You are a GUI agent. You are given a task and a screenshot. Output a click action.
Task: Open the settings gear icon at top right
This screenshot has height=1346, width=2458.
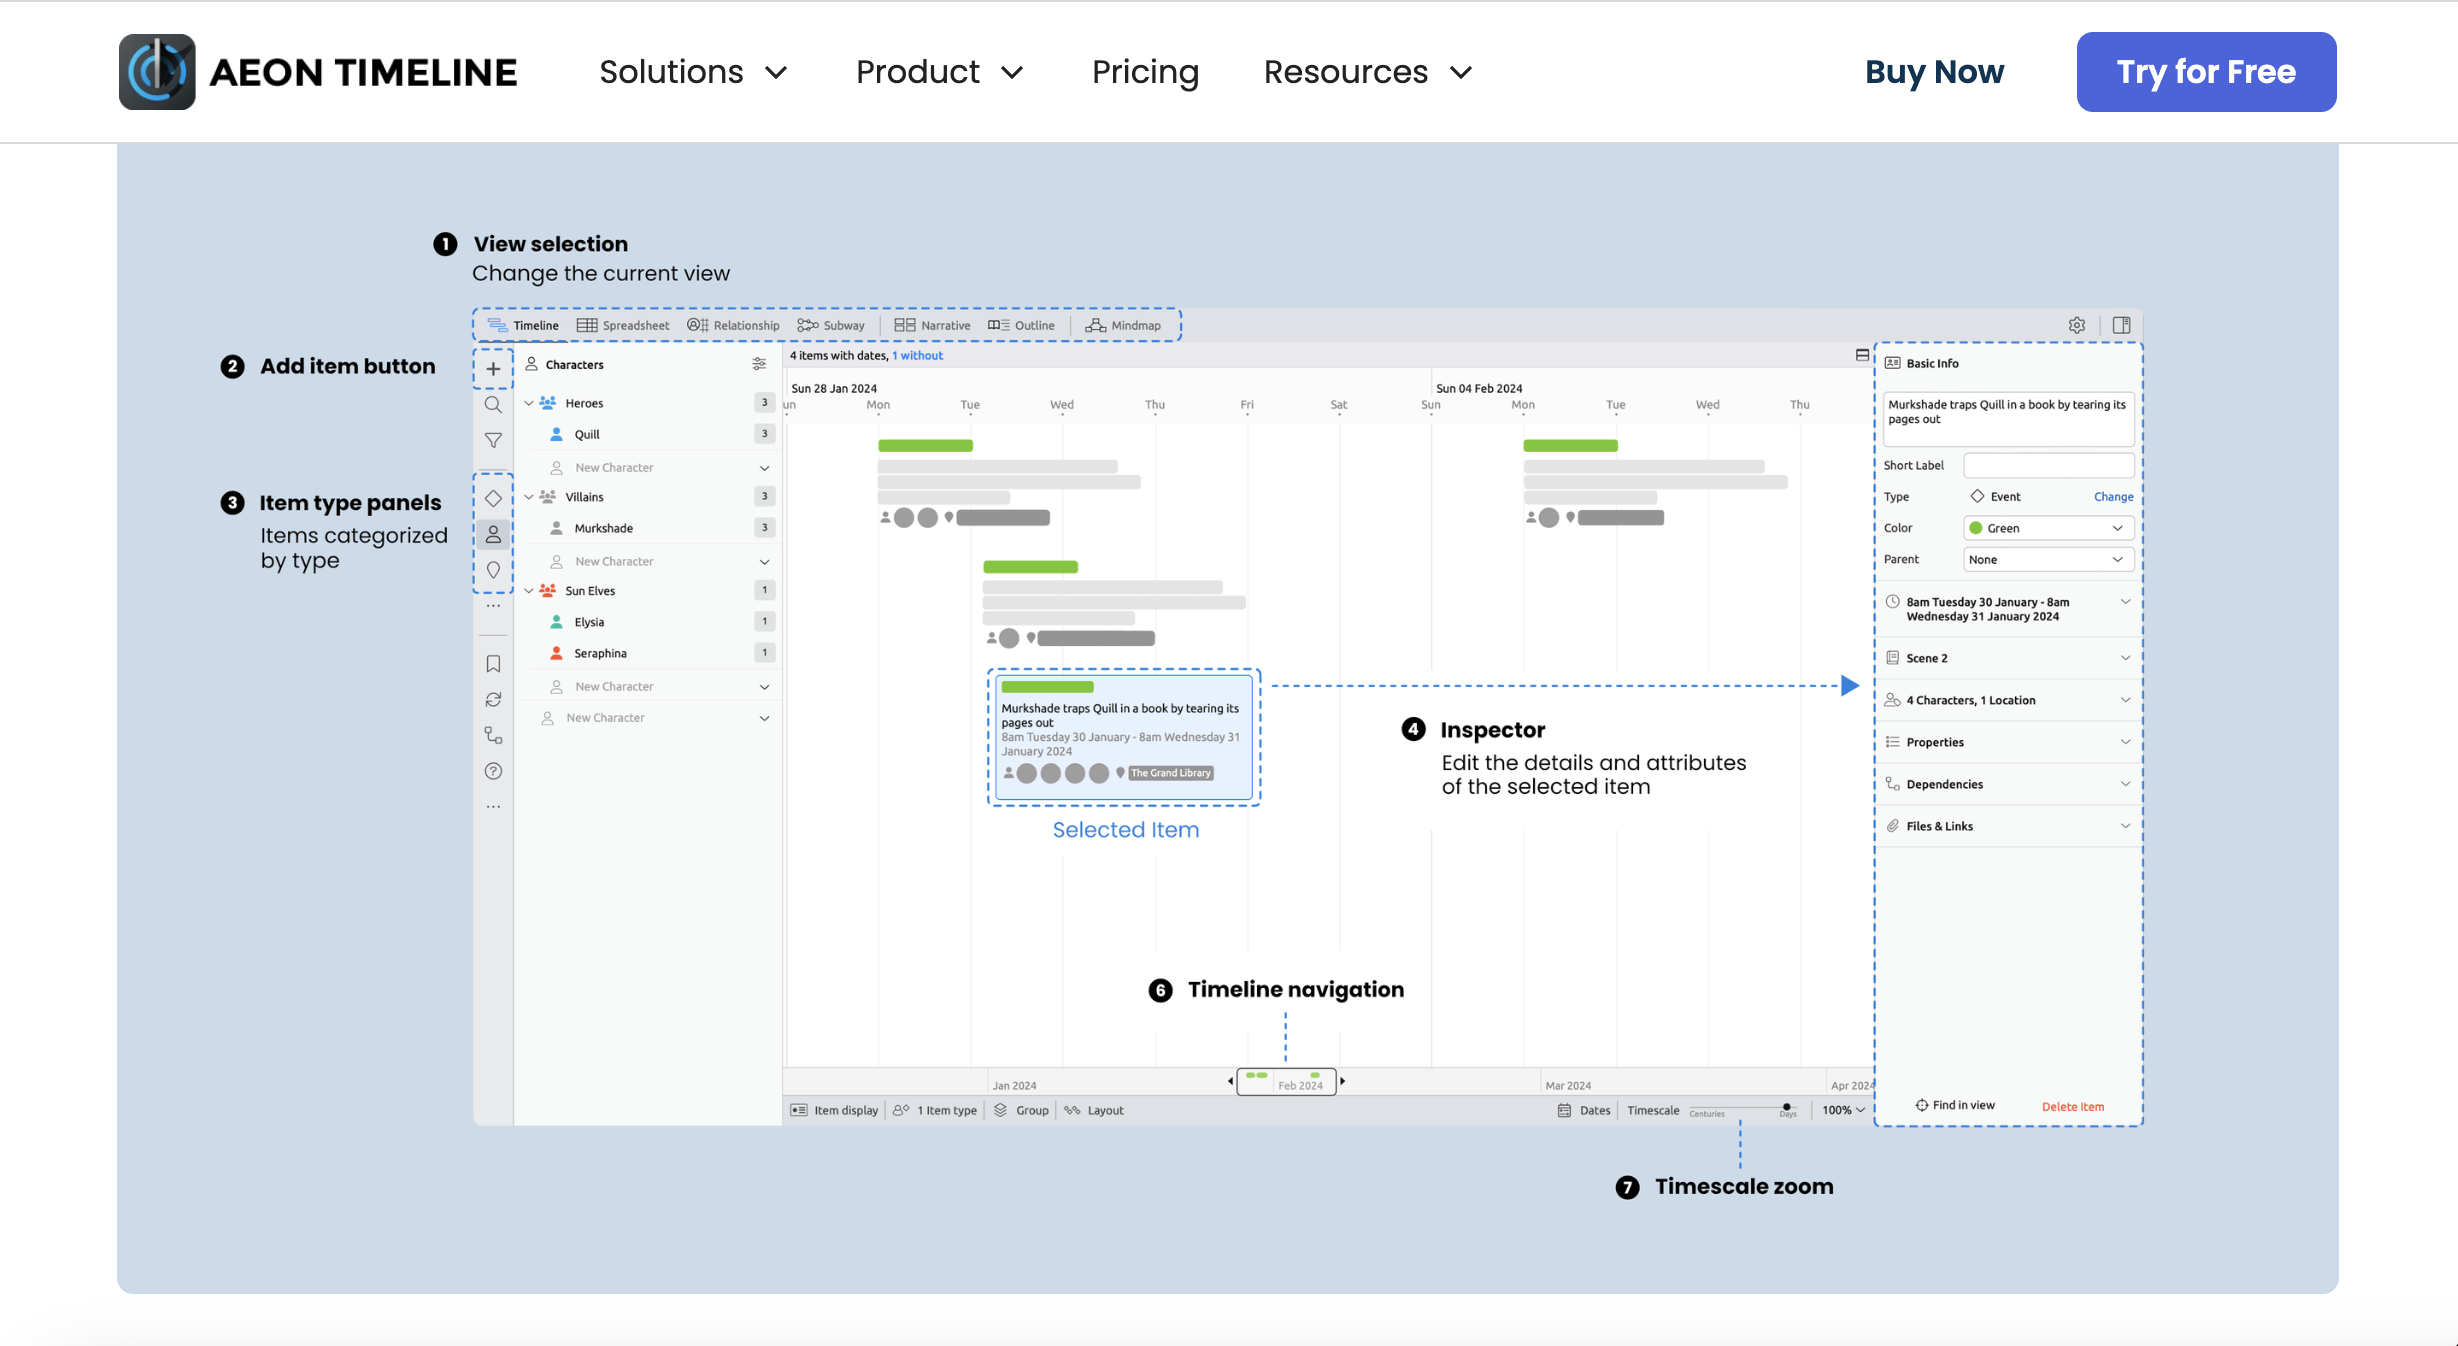(2077, 325)
